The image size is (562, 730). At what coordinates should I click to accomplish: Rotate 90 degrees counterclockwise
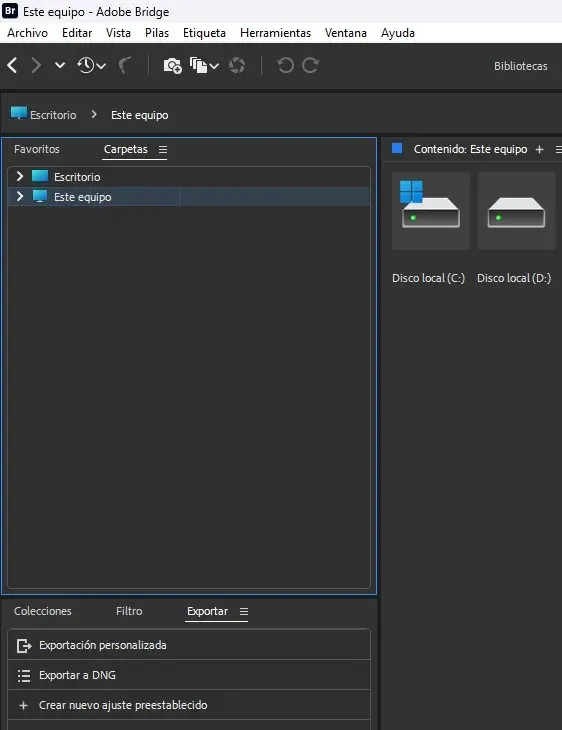pos(285,66)
